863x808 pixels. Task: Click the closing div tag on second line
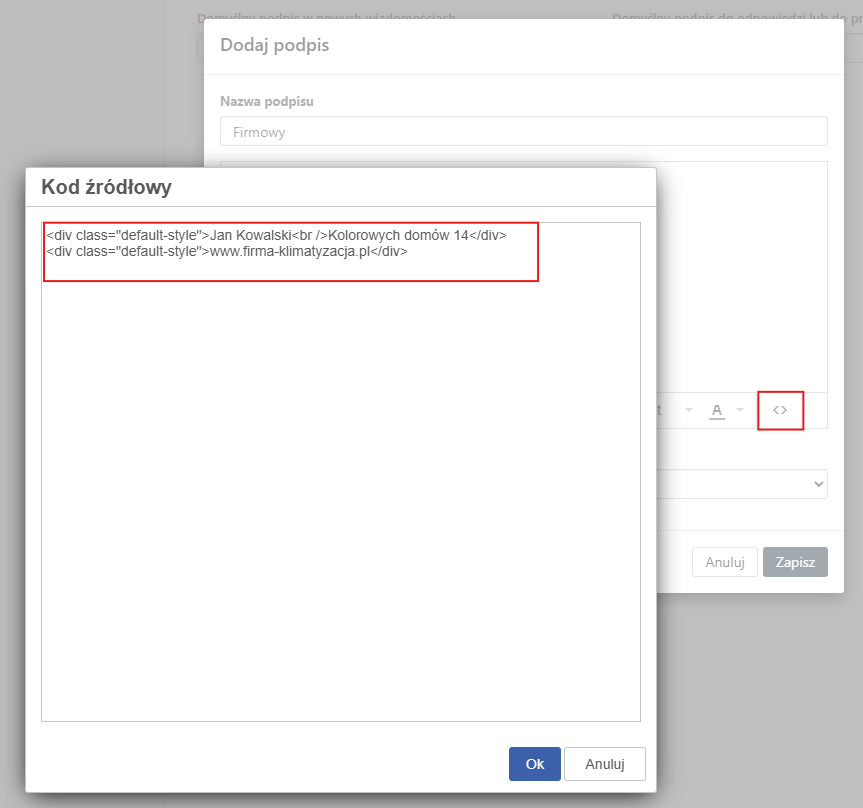tap(389, 252)
